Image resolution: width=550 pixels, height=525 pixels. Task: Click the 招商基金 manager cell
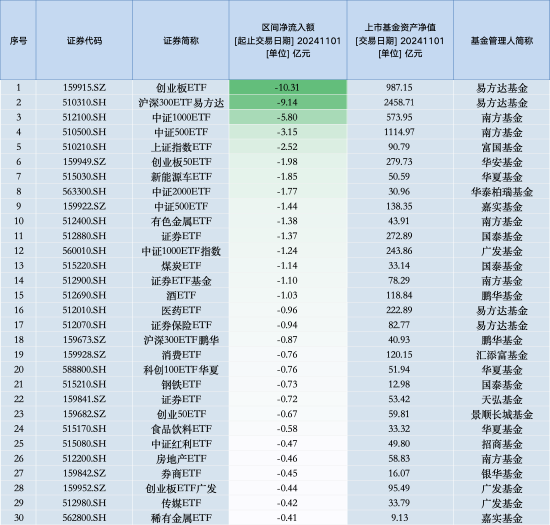tap(502, 444)
